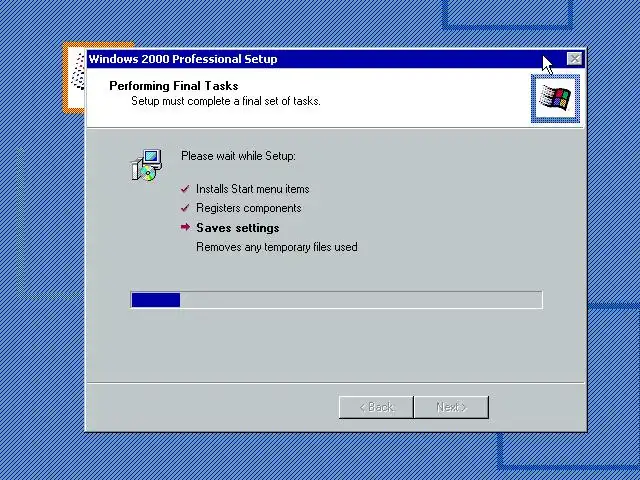Screen dimensions: 640x480
Task: Click the Windows flag logo icon
Action: (x=555, y=98)
